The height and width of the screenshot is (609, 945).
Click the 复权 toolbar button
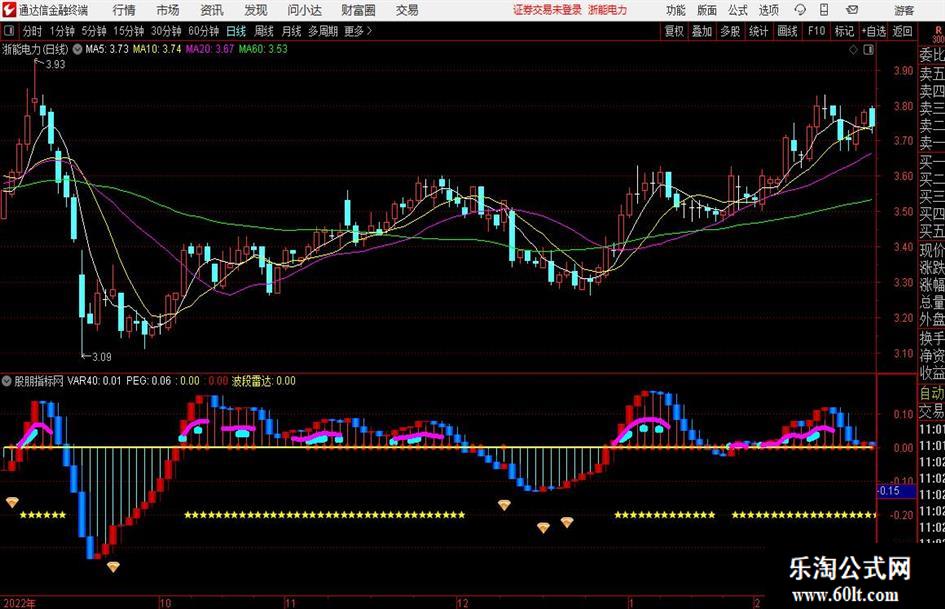coord(674,31)
